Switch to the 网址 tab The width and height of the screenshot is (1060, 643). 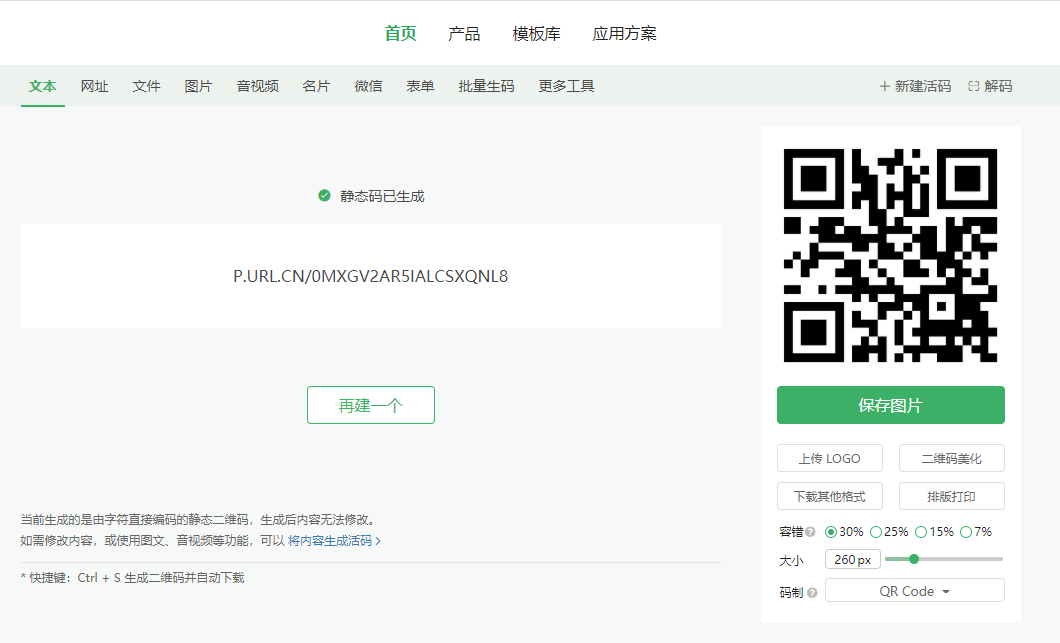(95, 87)
